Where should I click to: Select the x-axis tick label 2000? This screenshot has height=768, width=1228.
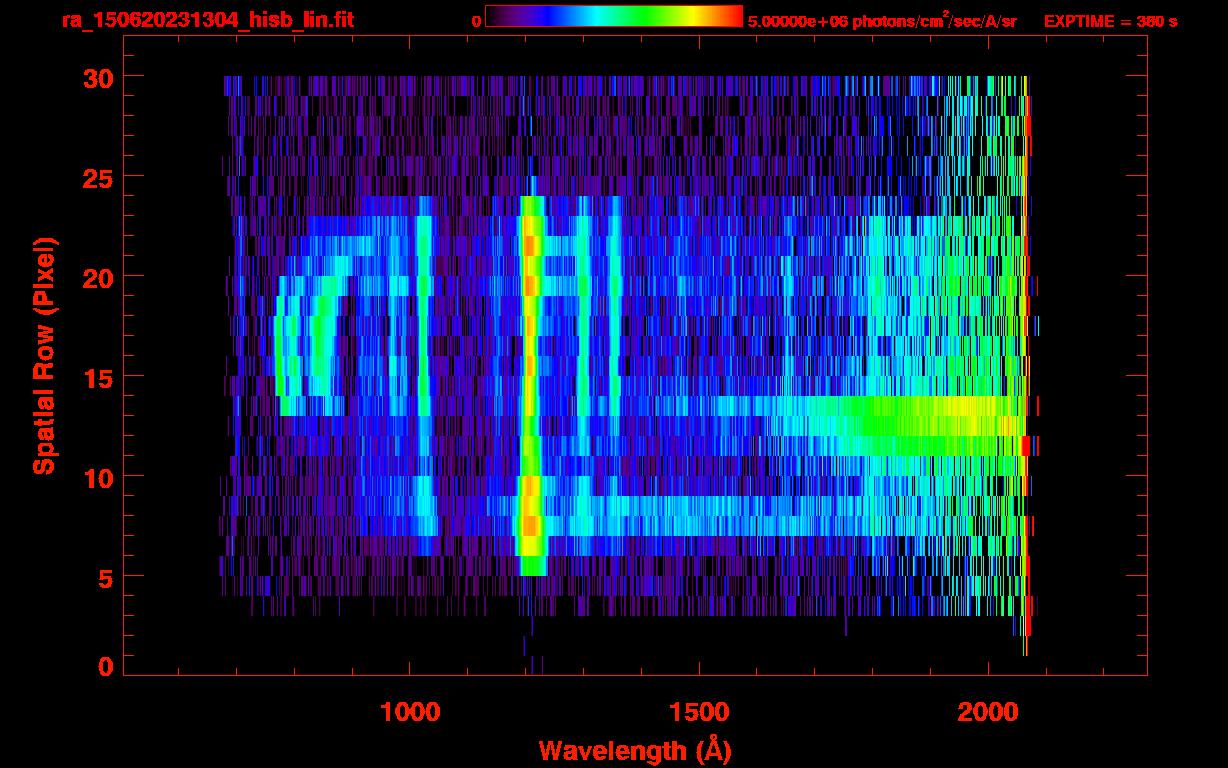click(988, 712)
